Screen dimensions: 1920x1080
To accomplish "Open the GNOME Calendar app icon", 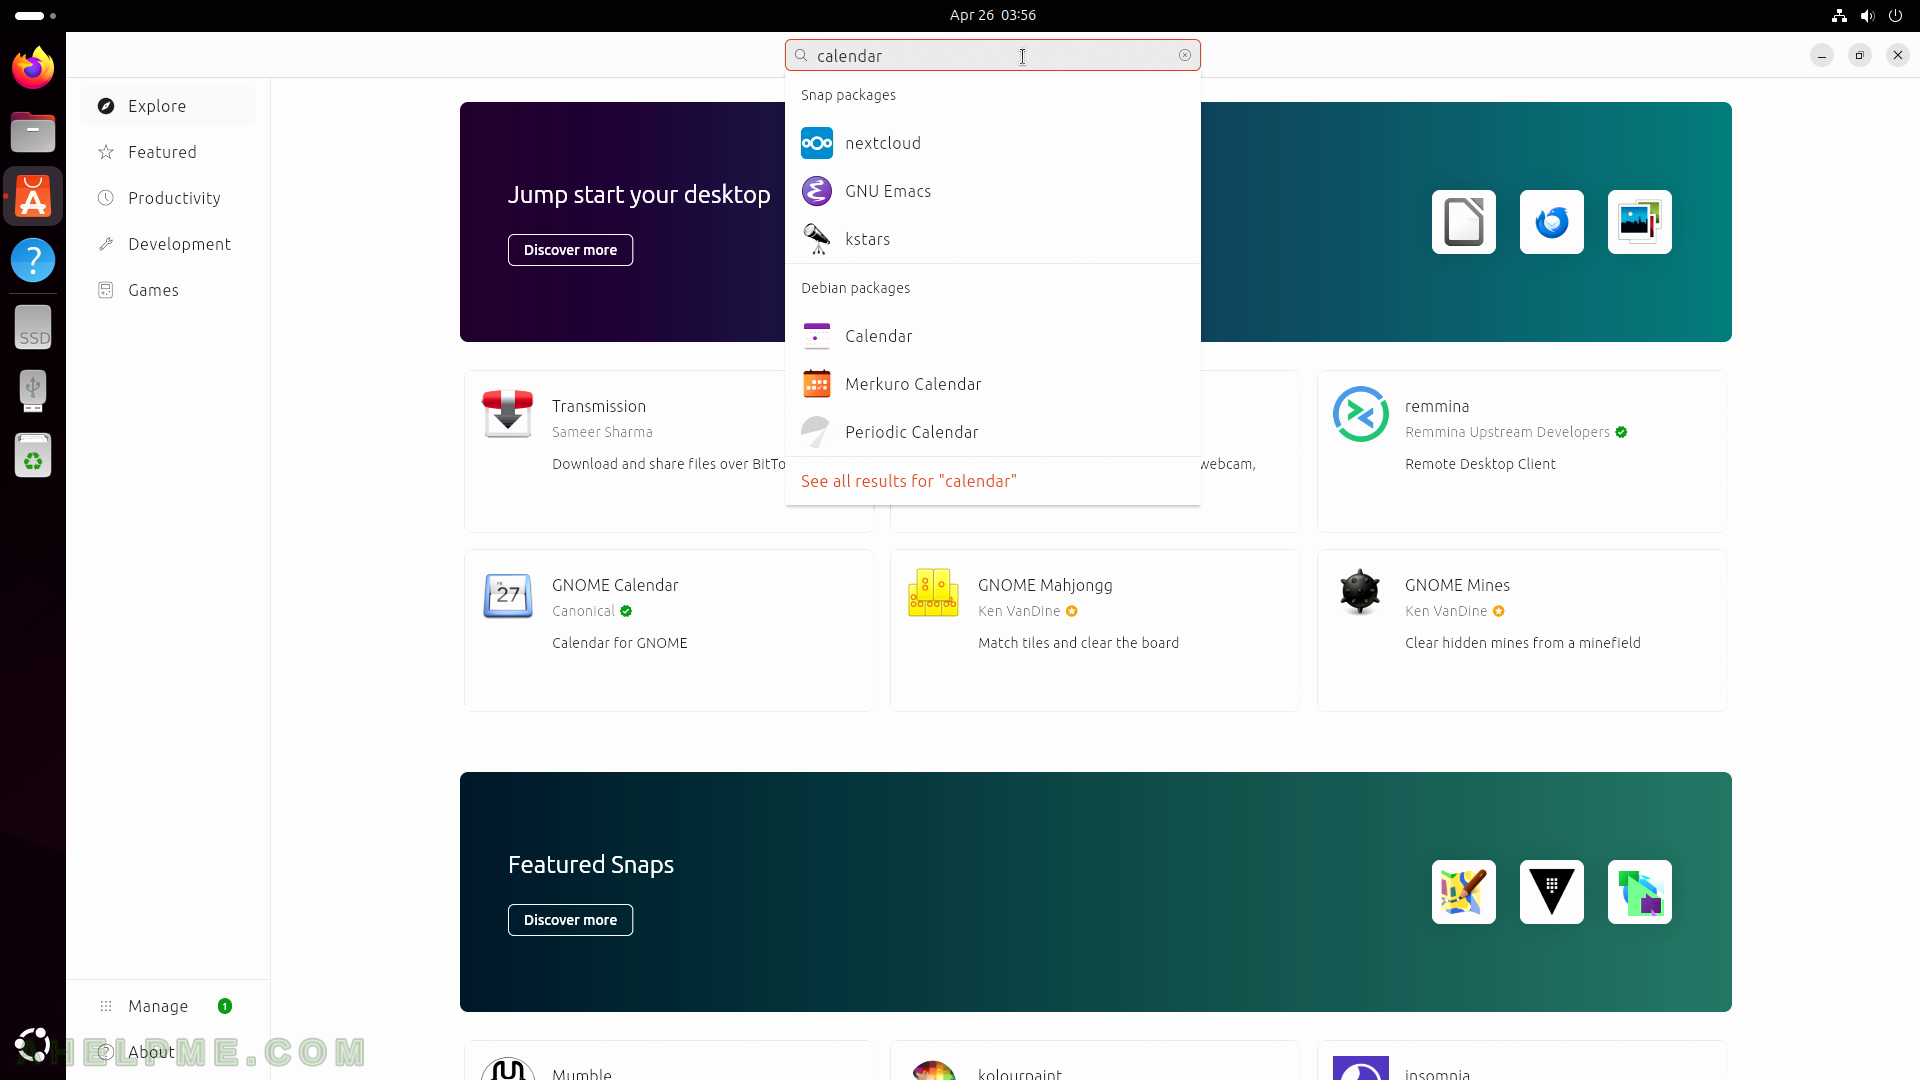I will [x=508, y=595].
